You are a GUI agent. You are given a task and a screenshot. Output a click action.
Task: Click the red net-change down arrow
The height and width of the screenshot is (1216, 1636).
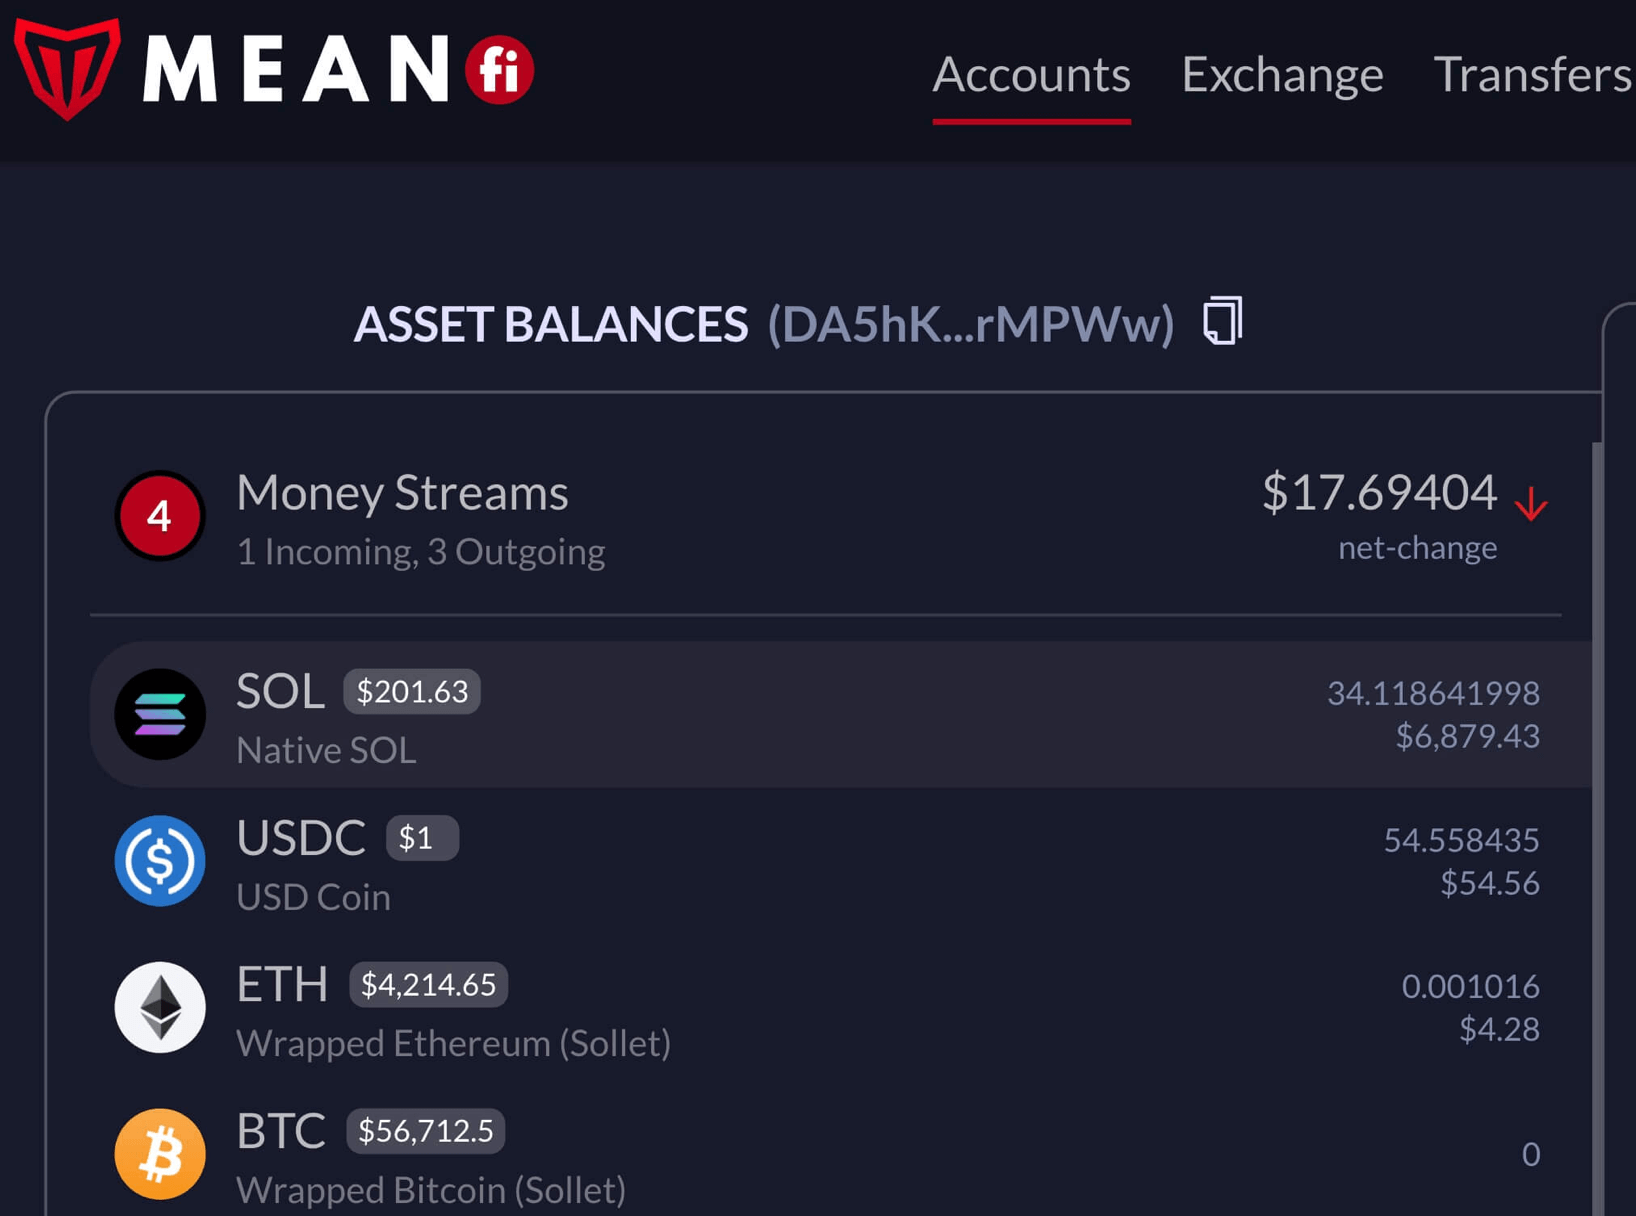click(1530, 505)
